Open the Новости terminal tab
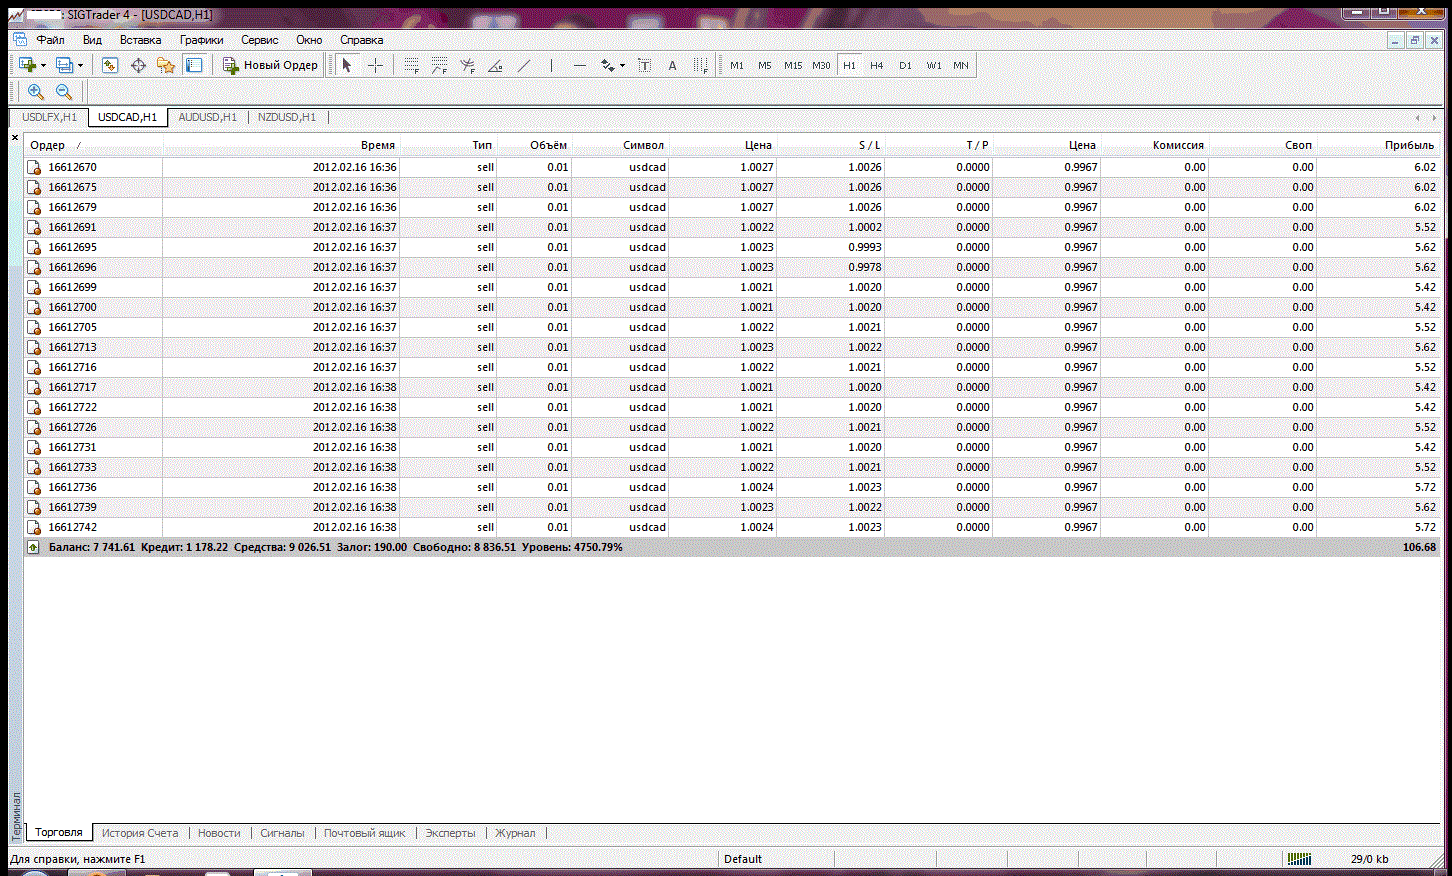Viewport: 1452px width, 876px height. pos(219,833)
